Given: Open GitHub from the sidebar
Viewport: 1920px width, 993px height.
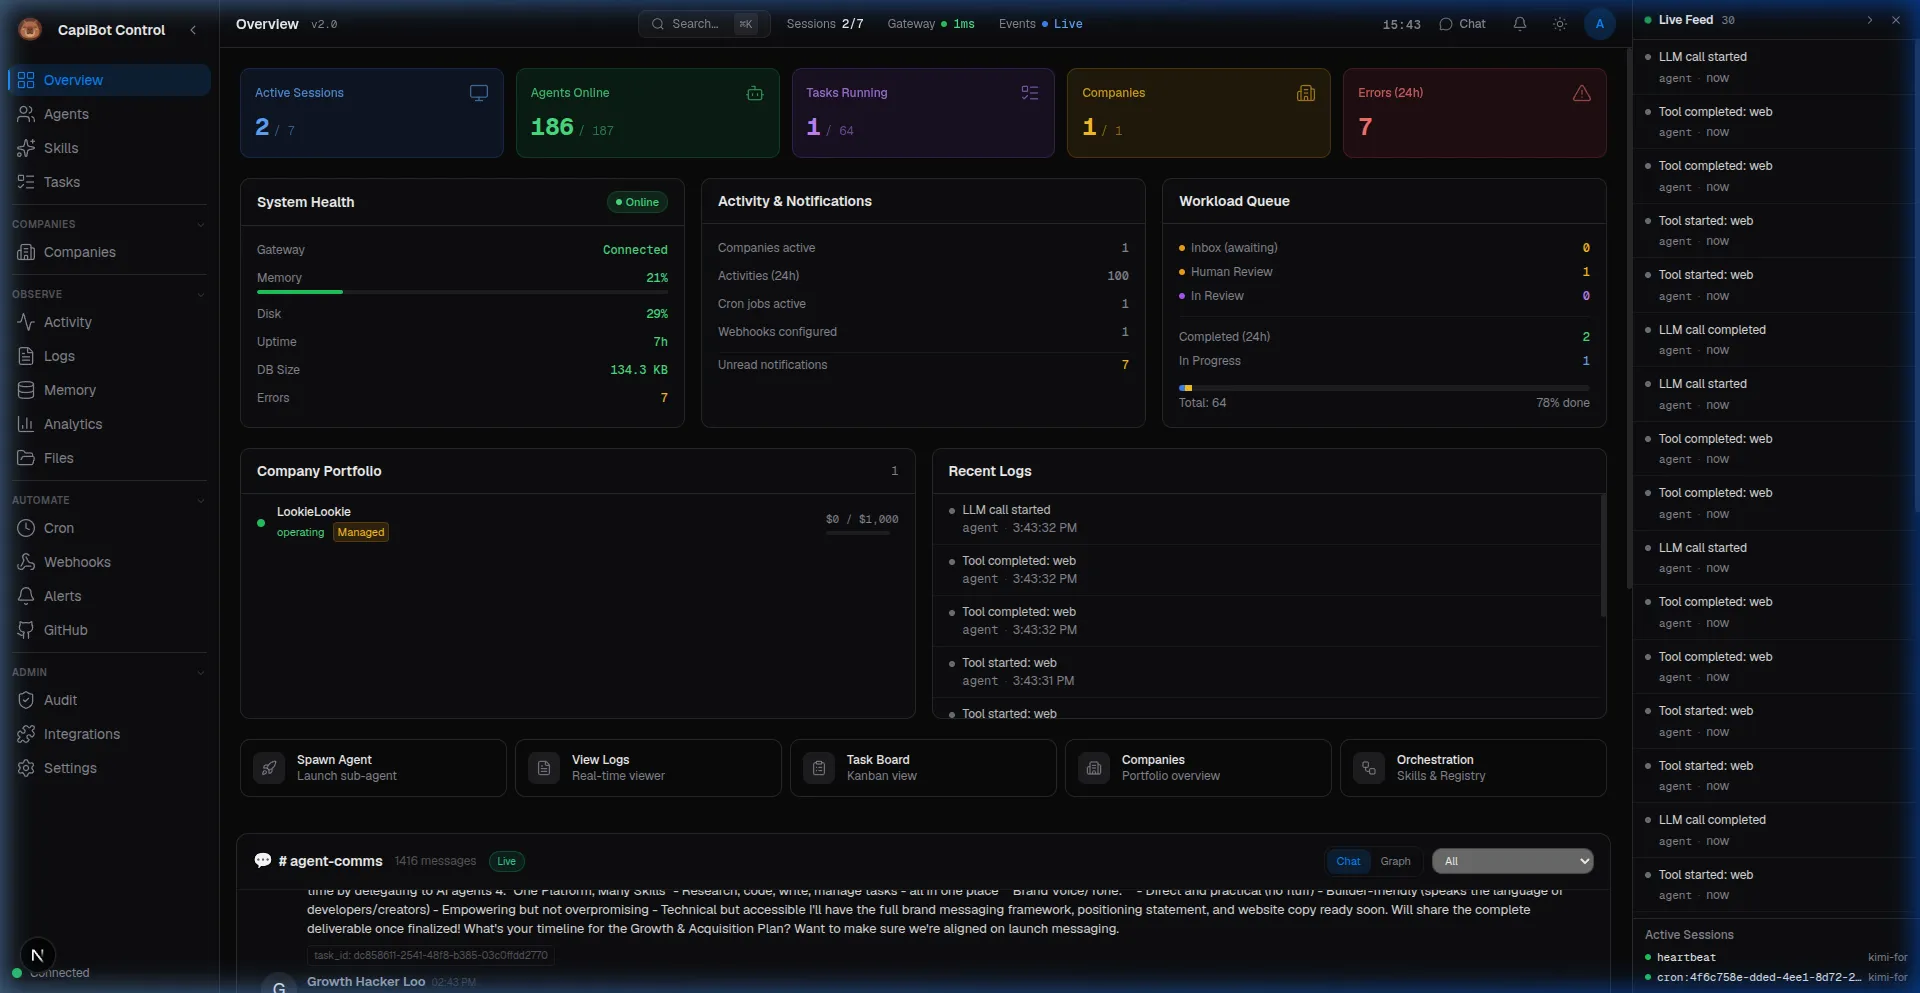Looking at the screenshot, I should (65, 630).
